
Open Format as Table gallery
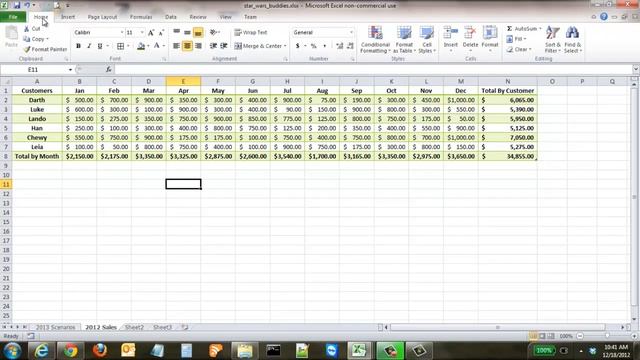[404, 39]
